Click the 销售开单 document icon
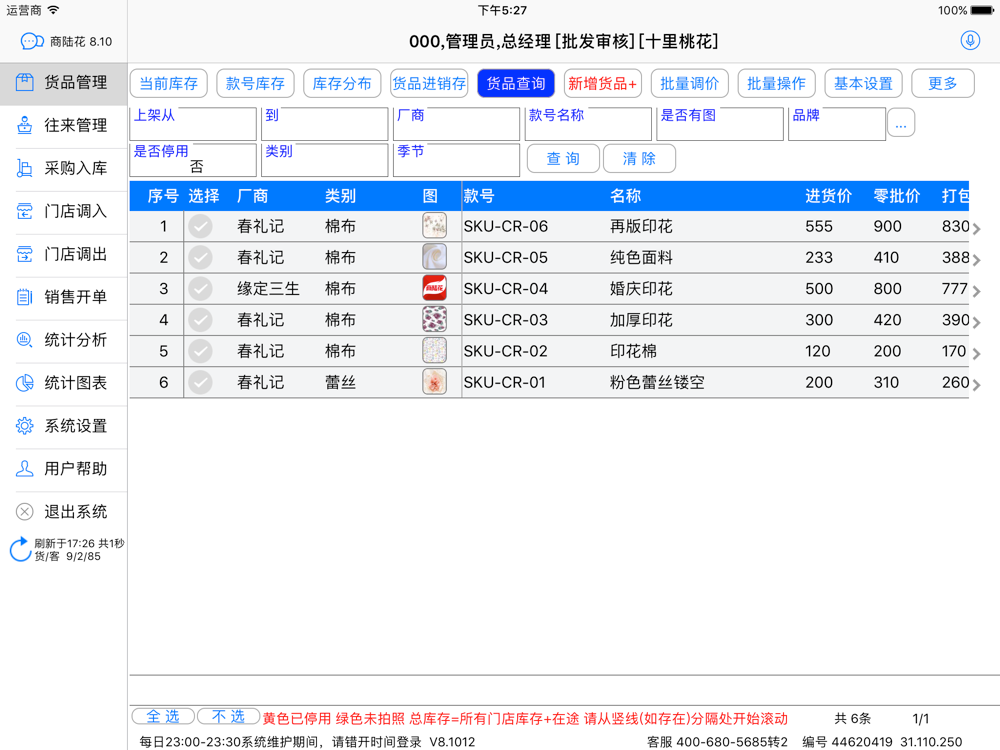Viewport: 1000px width, 750px height. point(24,297)
